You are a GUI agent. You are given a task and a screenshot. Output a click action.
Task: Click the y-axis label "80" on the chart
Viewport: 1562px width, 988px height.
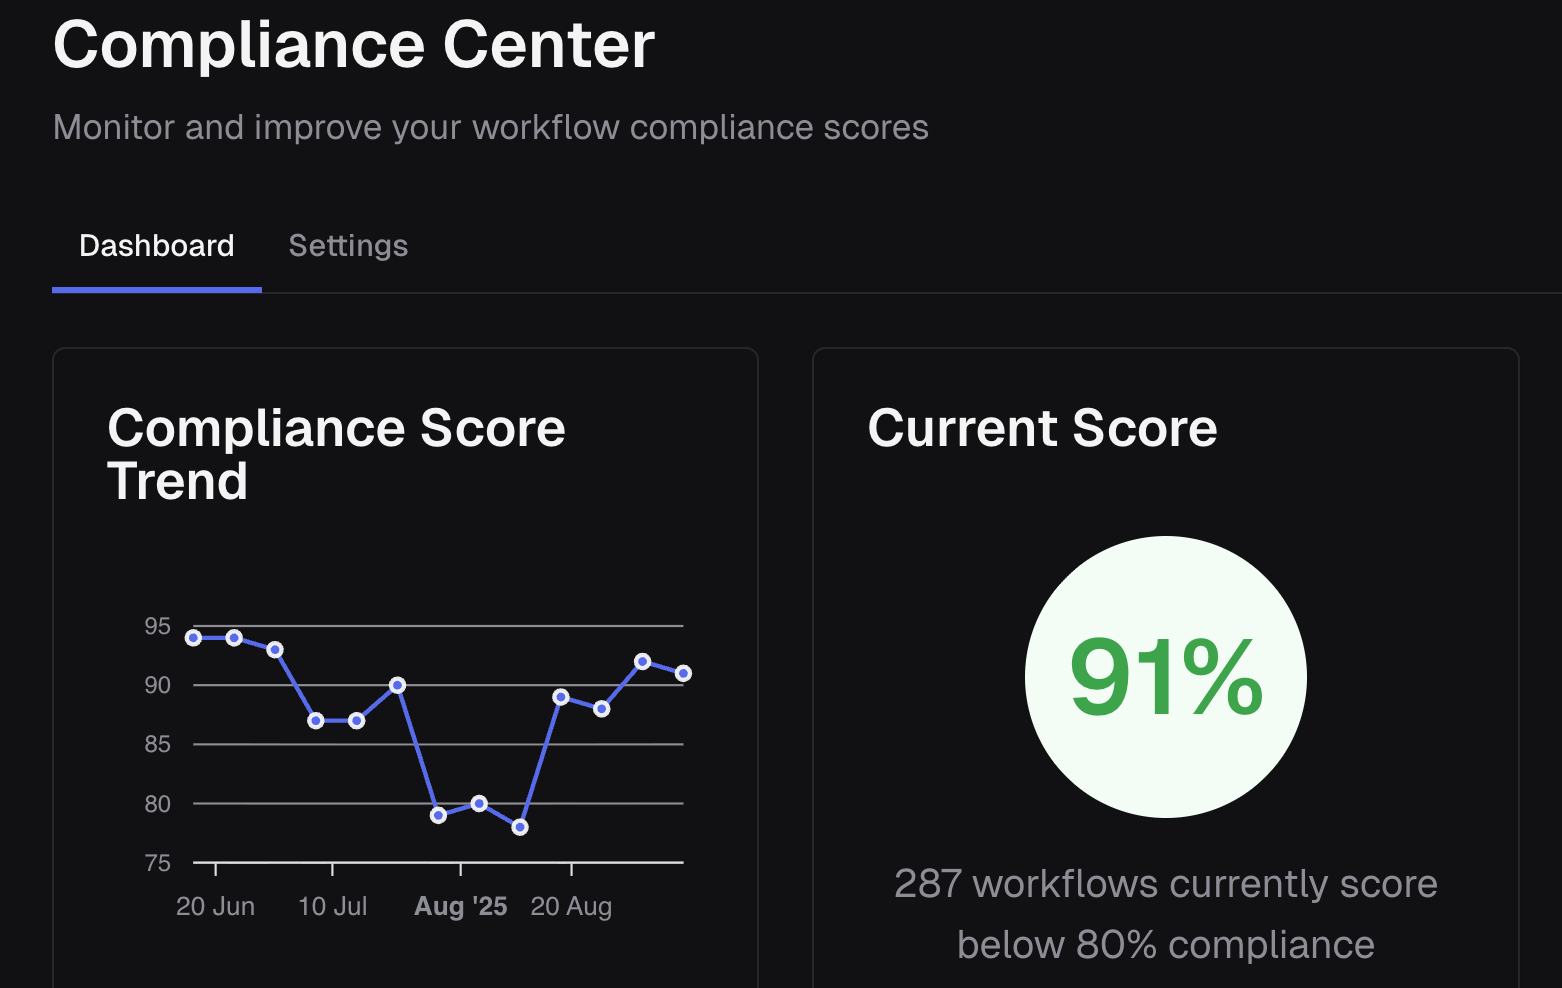point(158,803)
